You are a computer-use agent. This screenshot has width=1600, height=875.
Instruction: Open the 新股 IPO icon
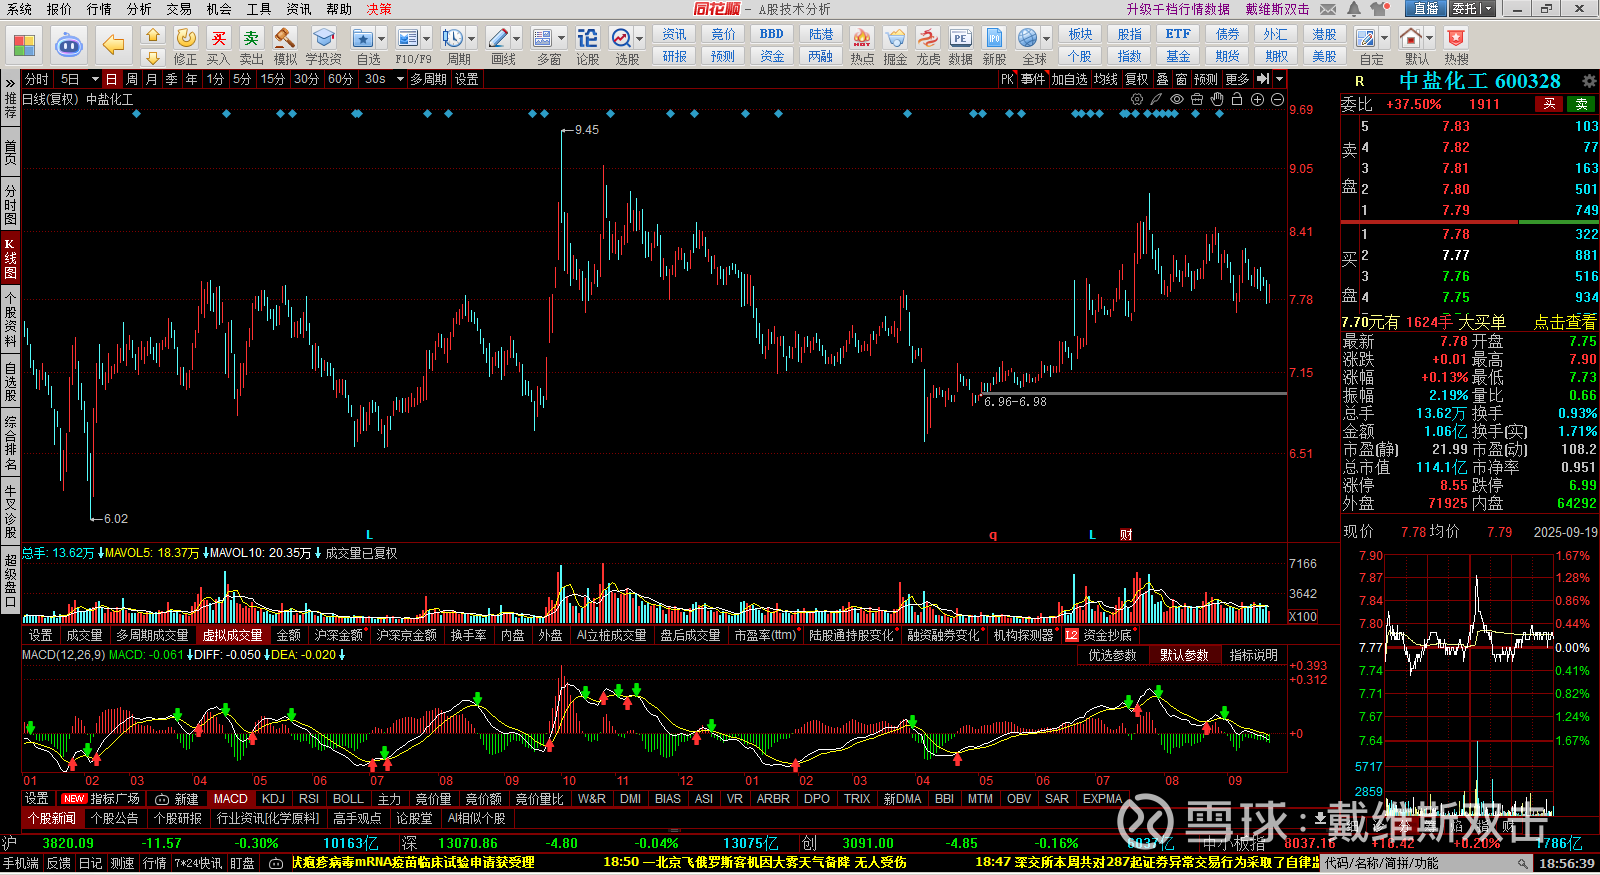click(994, 39)
